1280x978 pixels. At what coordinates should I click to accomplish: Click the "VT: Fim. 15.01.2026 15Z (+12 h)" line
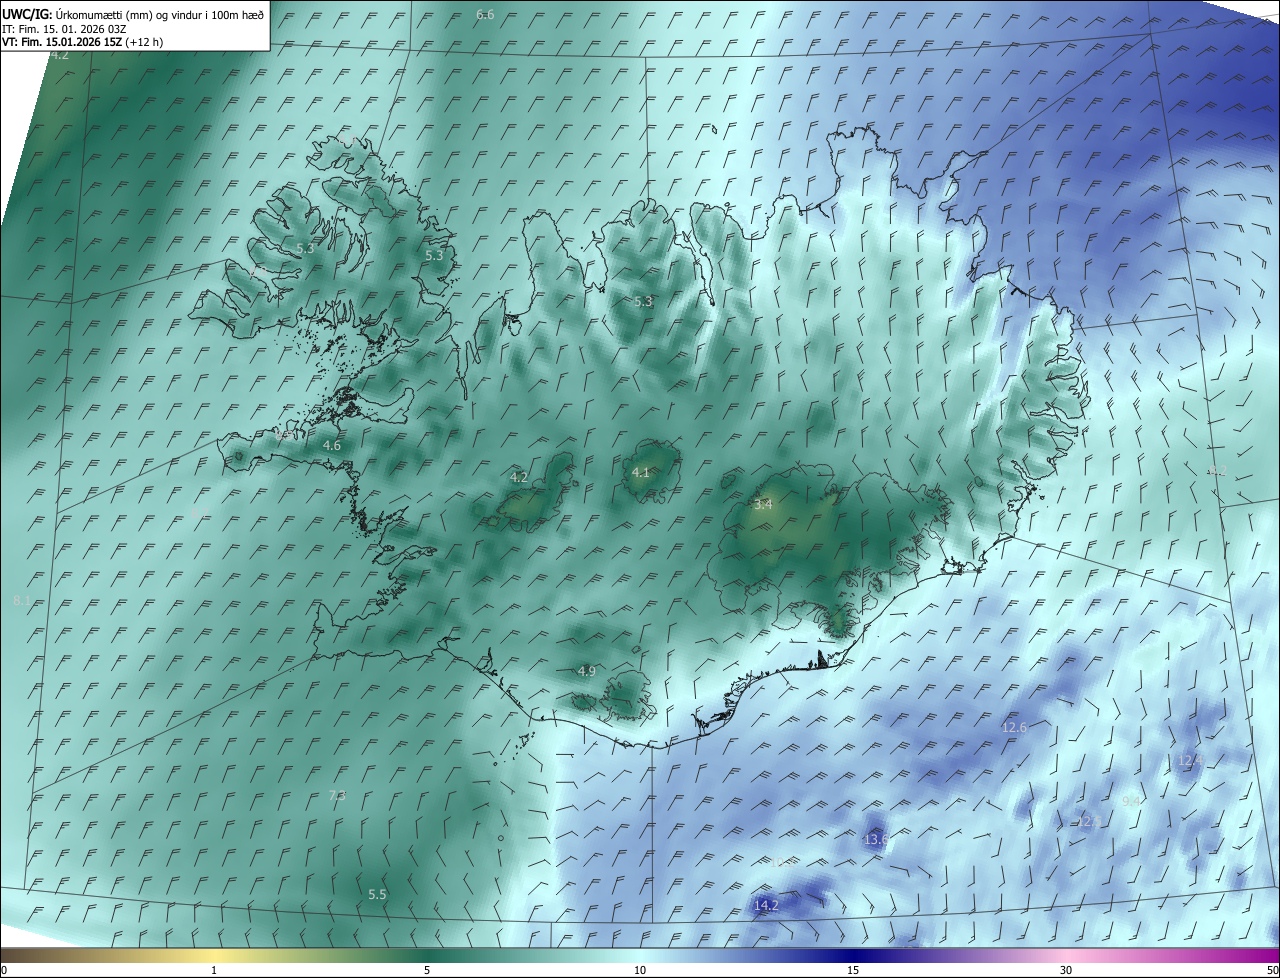tap(83, 42)
